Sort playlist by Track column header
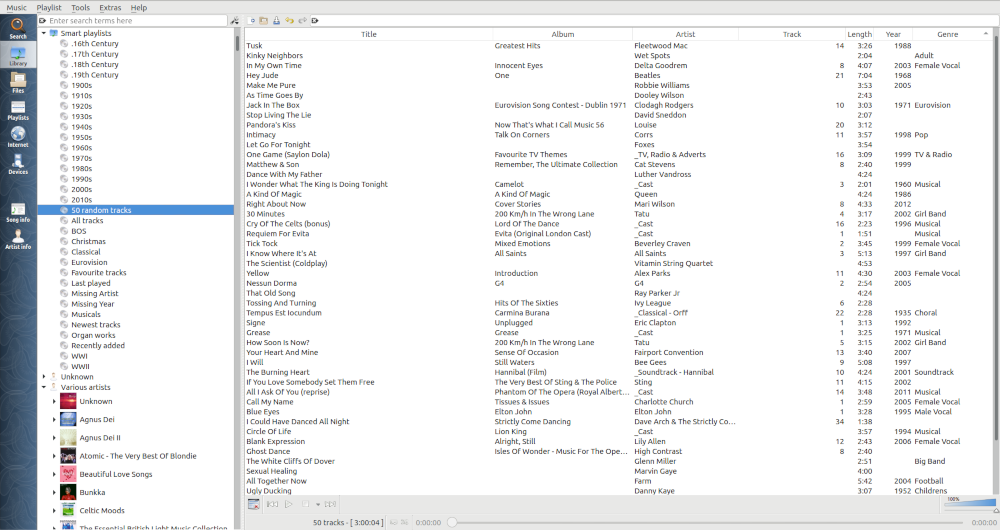Viewport: 1000px width, 530px height. [792, 34]
